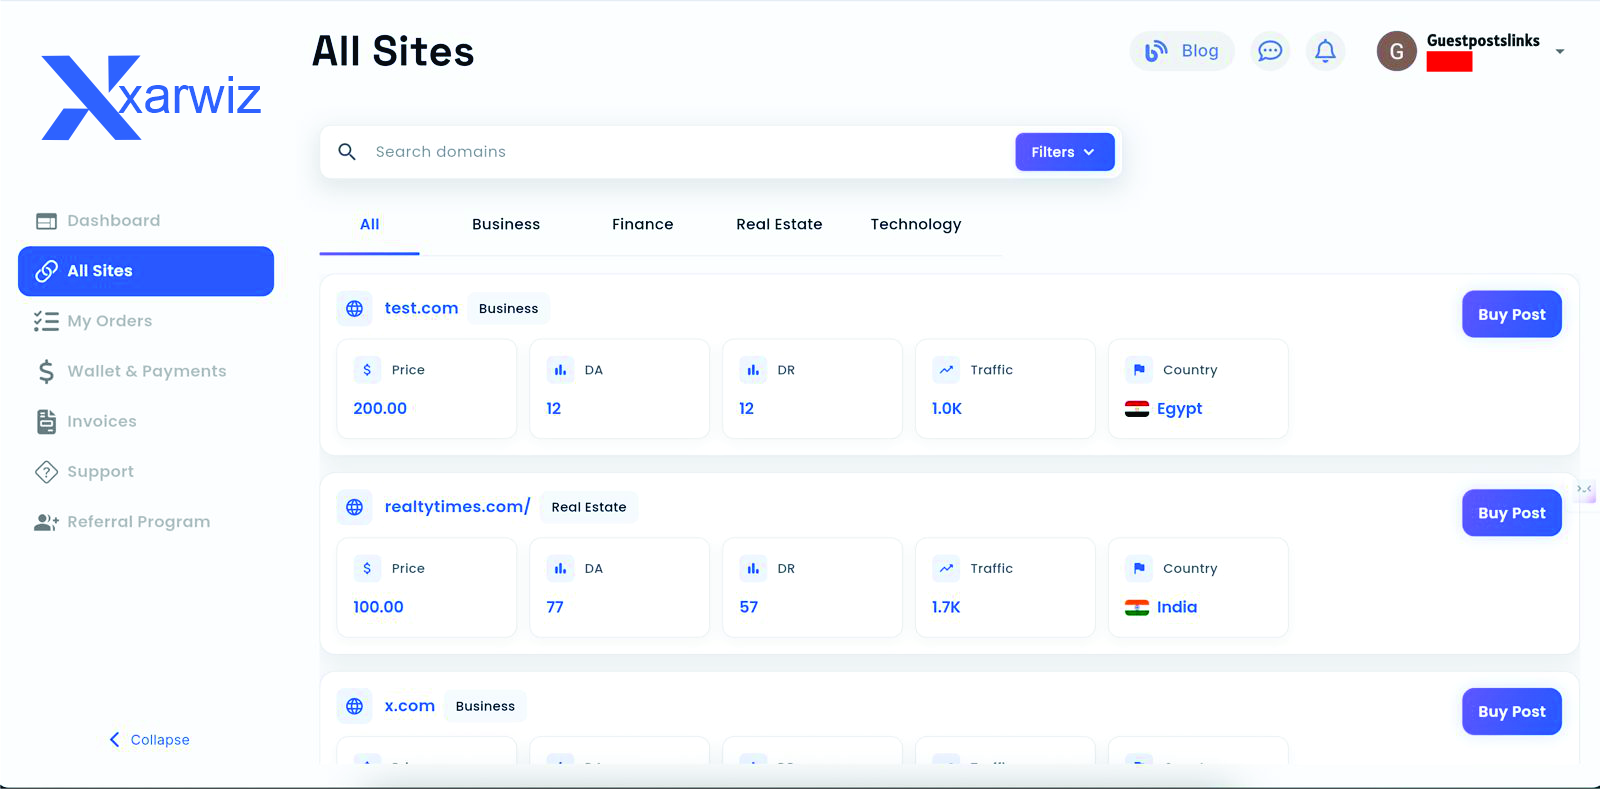Open the Referral Program page
Image resolution: width=1600 pixels, height=789 pixels.
click(138, 522)
